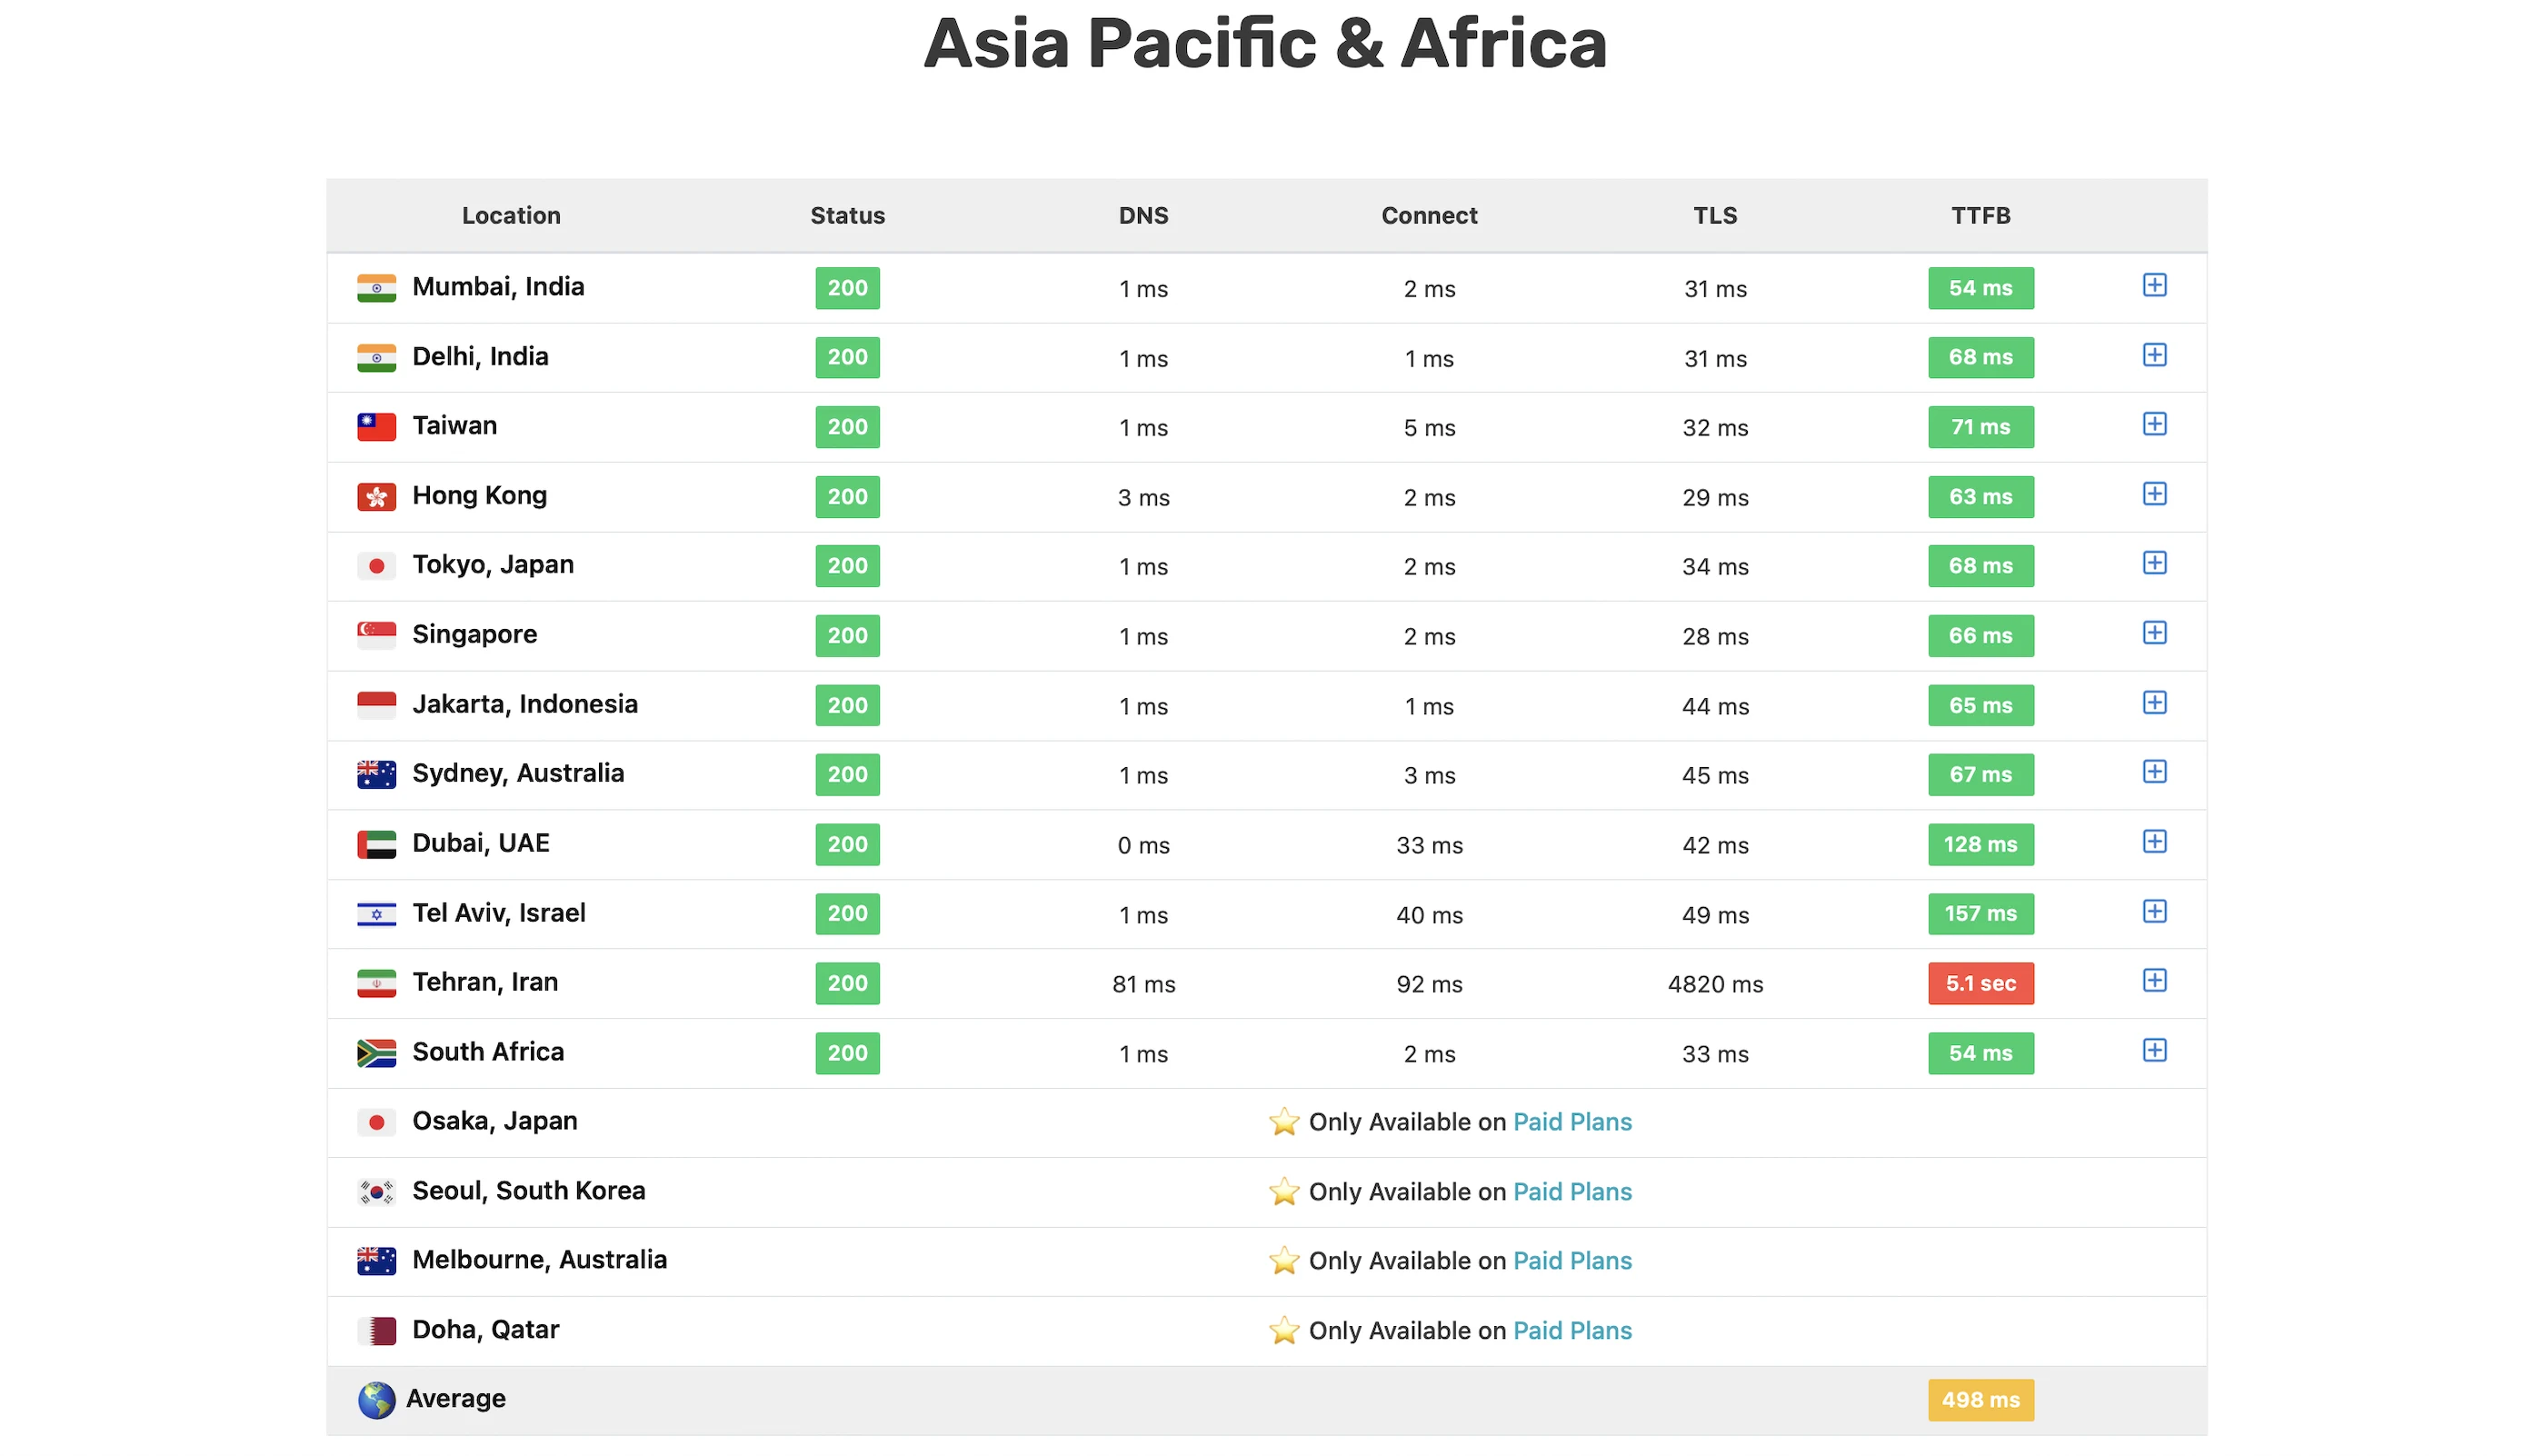Click the Sydney, Australia flag icon
Screen dimensions: 2534x1456
click(x=376, y=774)
